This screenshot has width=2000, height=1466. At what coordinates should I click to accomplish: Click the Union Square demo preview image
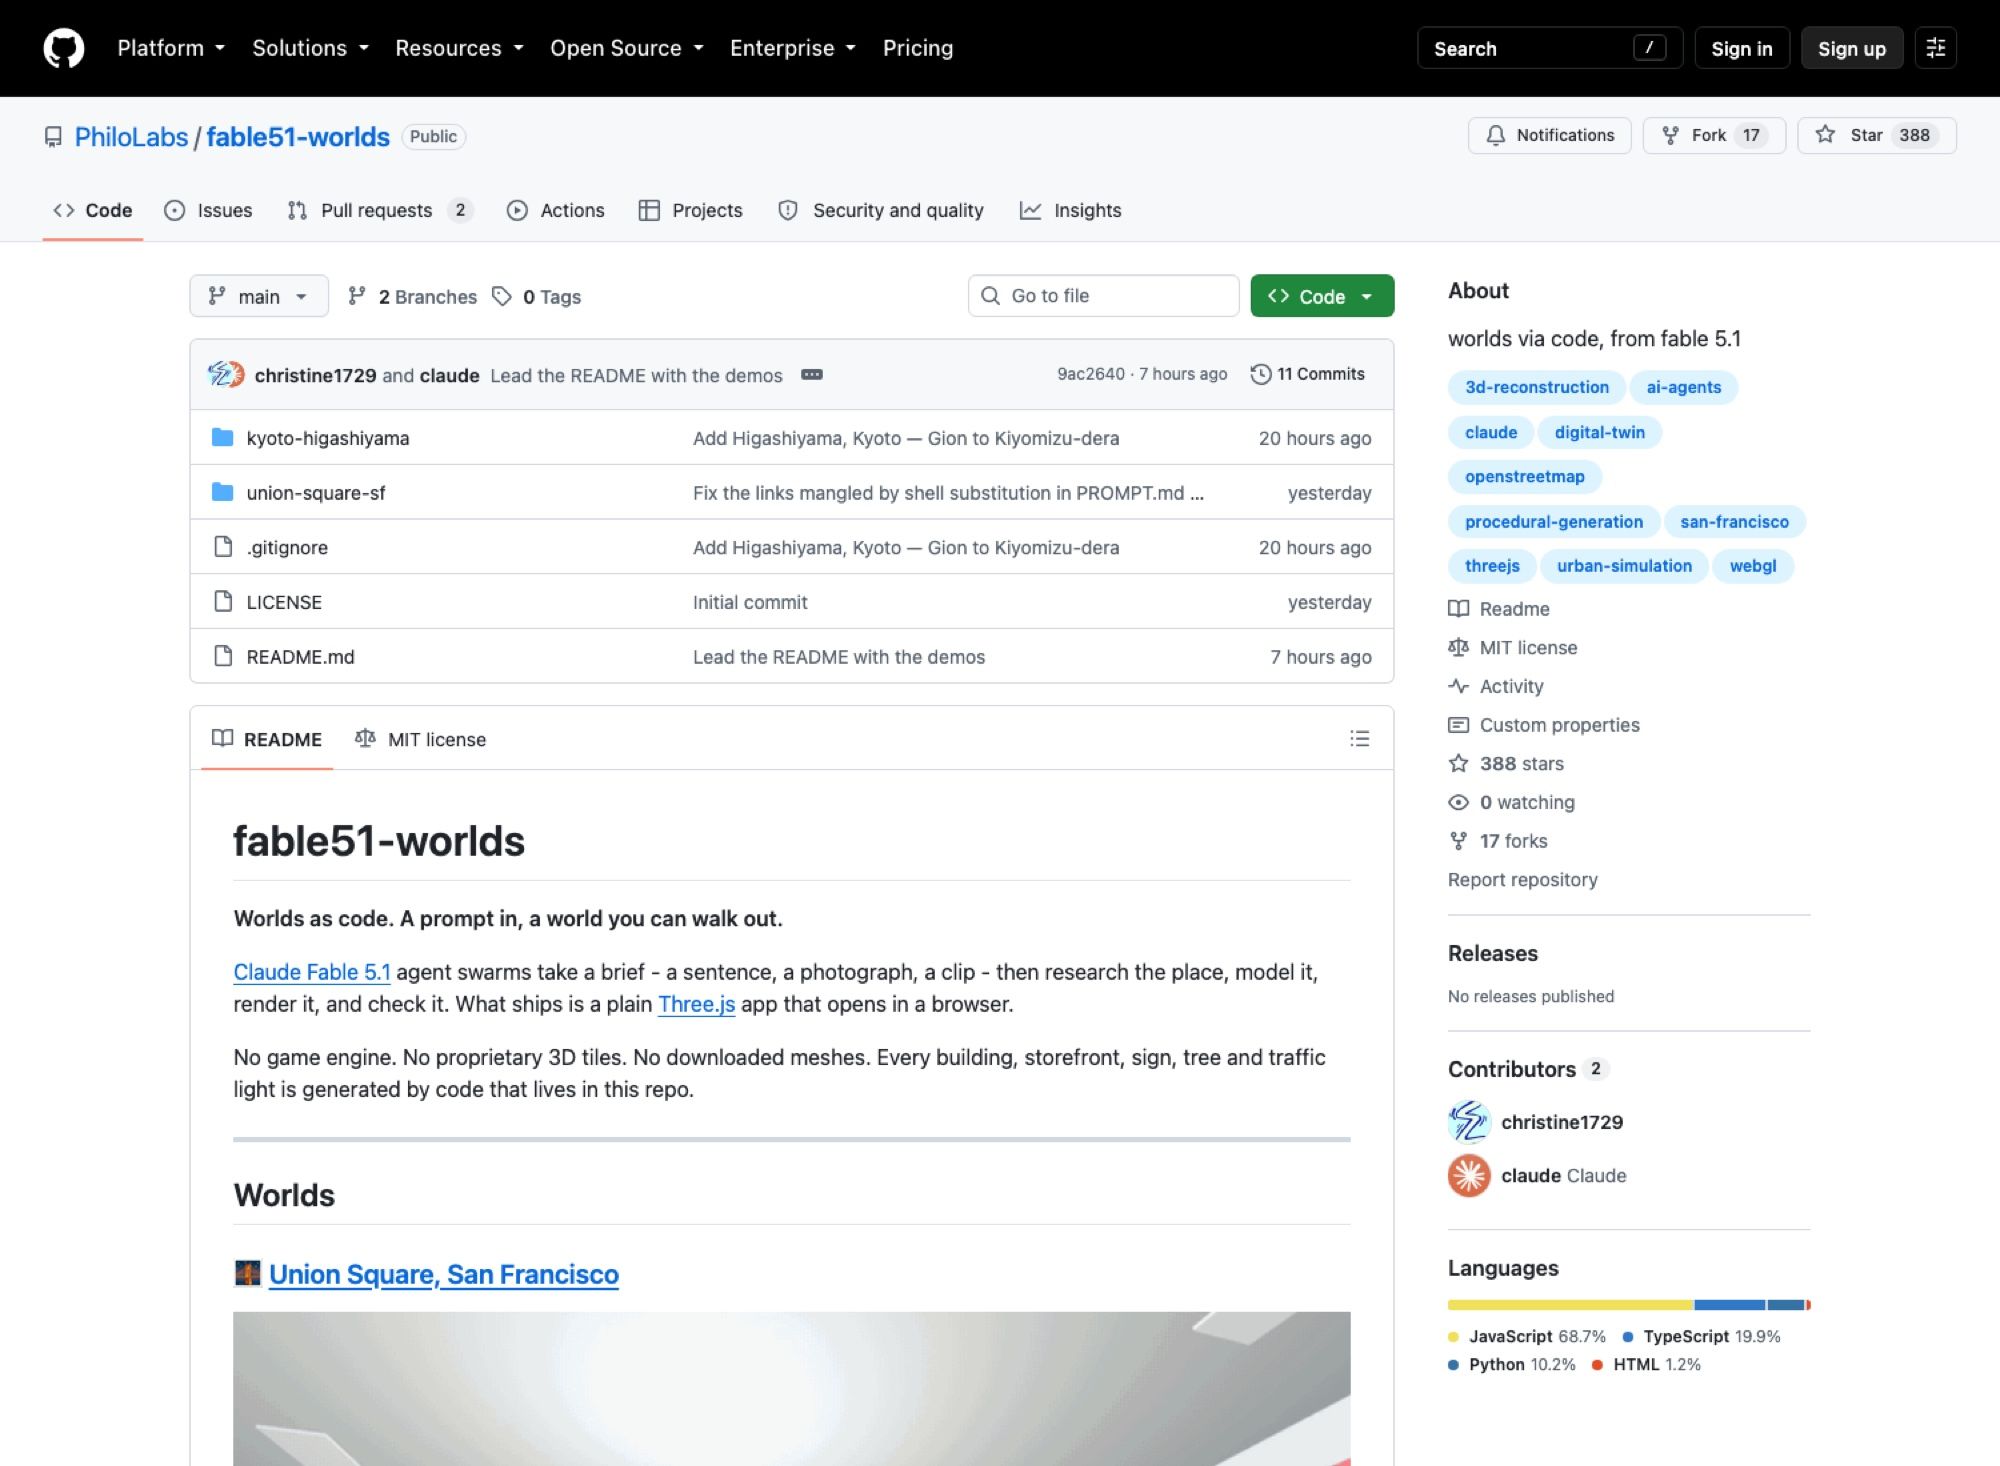[x=791, y=1389]
